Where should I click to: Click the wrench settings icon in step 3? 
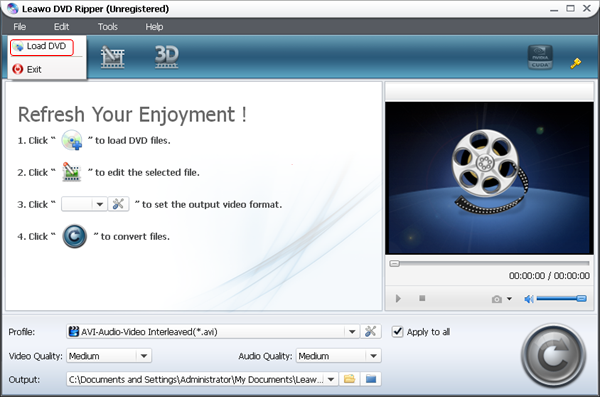pos(118,204)
